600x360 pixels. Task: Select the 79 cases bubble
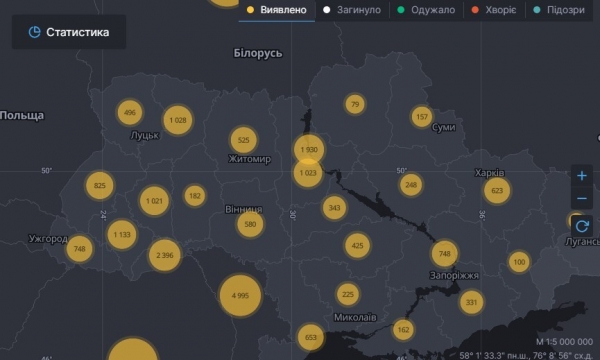pos(355,104)
